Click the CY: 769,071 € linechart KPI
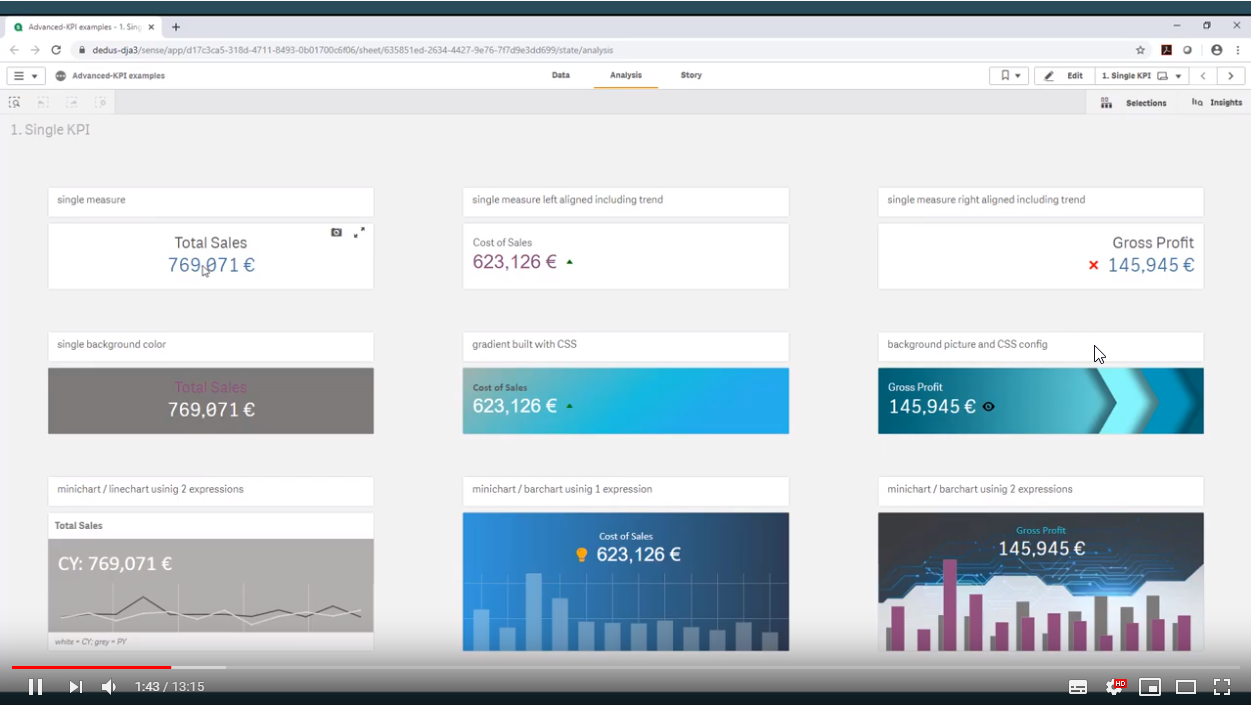1251x705 pixels. 115,564
